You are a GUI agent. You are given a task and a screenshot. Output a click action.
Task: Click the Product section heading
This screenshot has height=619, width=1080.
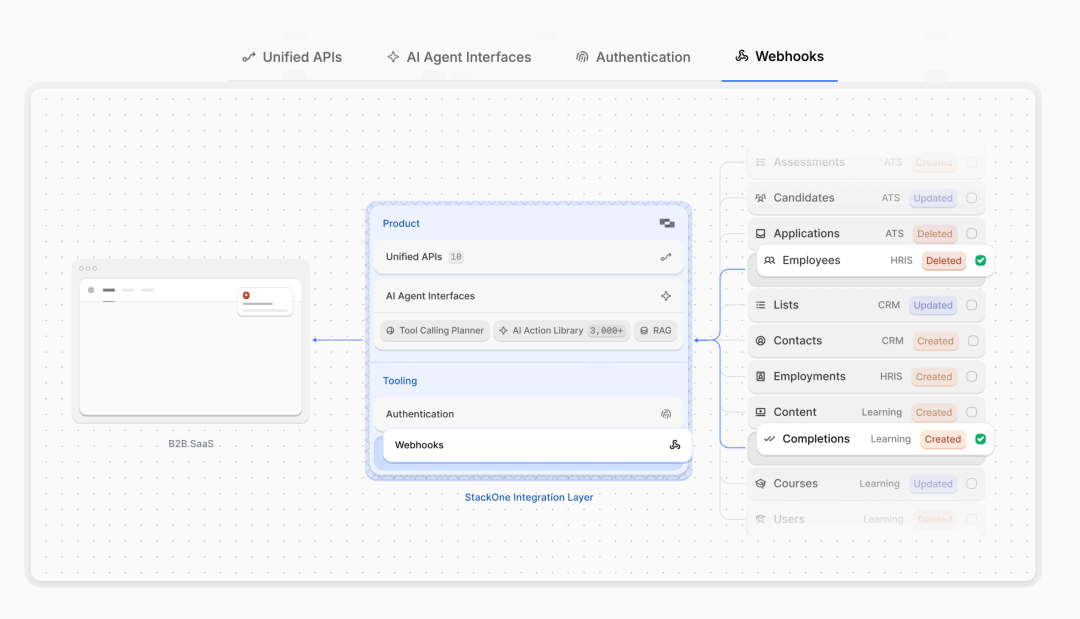[x=401, y=224]
